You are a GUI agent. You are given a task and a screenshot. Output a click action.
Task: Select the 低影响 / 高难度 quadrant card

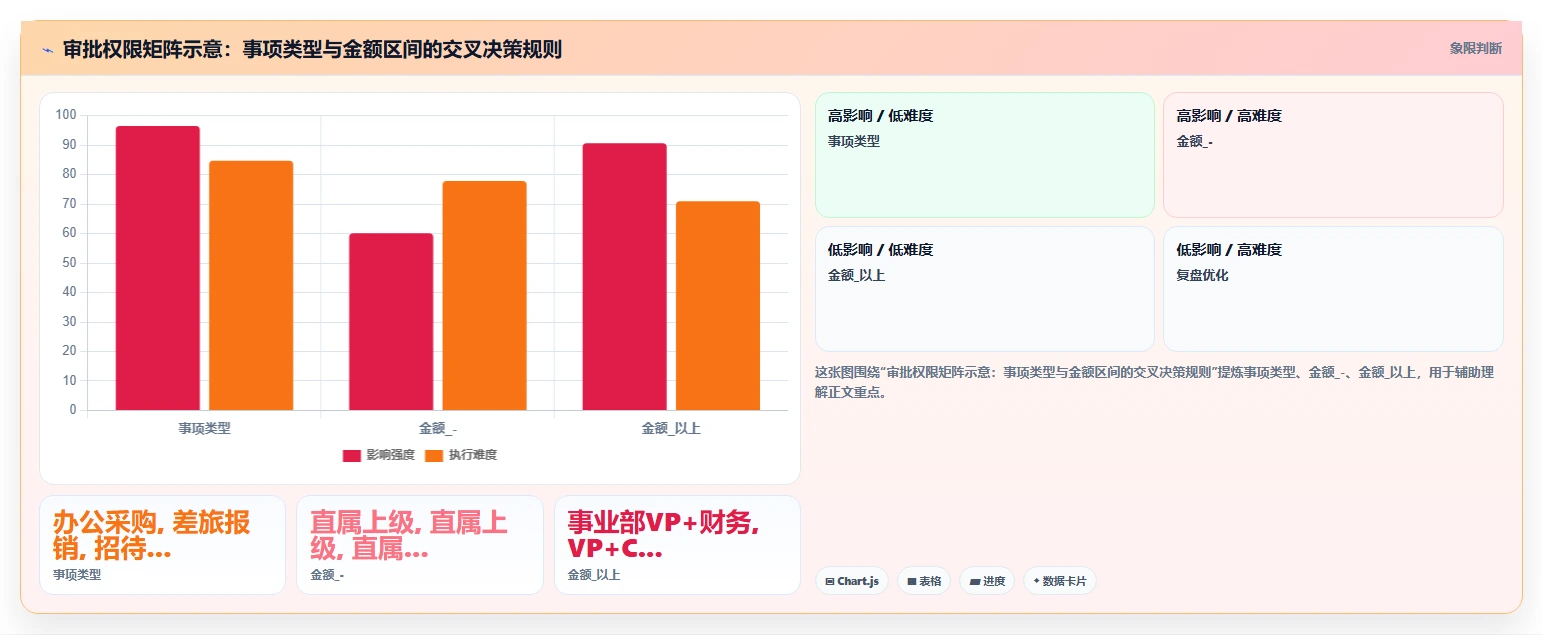(1333, 289)
